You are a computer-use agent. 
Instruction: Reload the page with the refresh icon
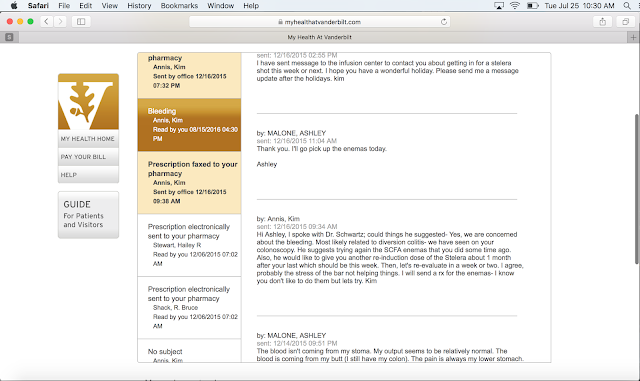444,22
